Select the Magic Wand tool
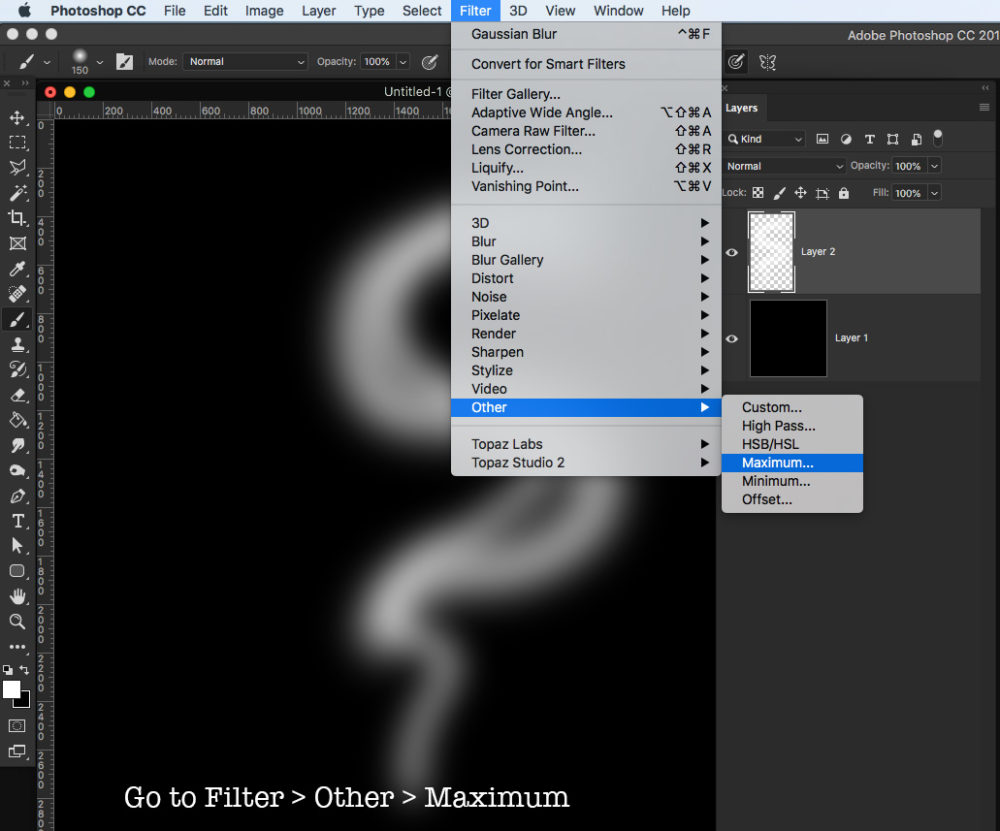Screen dimensions: 1000x831 click(17, 193)
